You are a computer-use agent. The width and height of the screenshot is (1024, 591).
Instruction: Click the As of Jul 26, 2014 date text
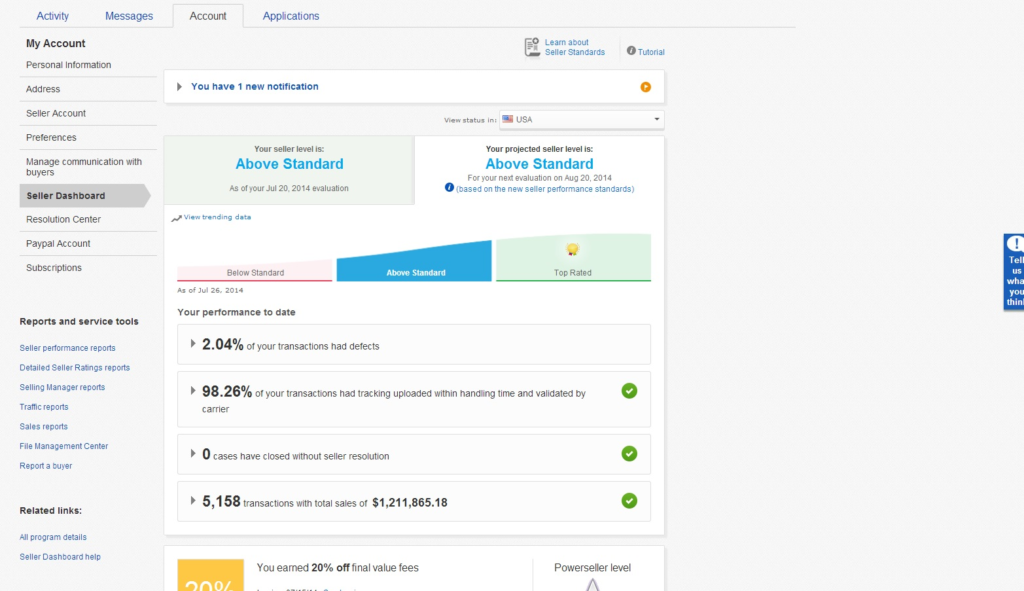[210, 290]
